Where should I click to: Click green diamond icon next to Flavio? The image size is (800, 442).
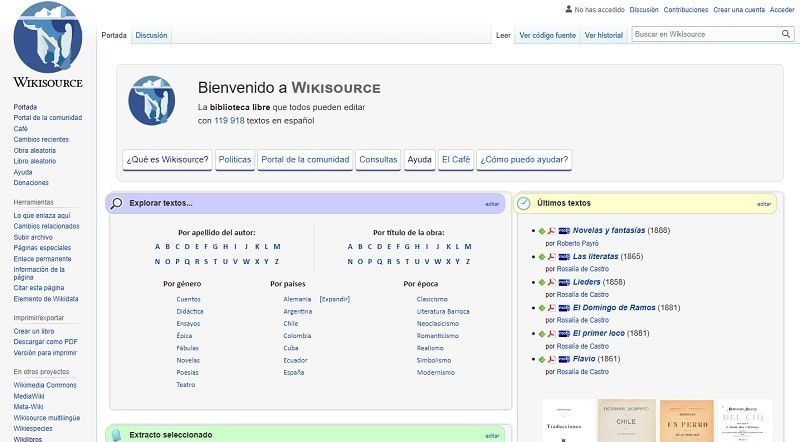(x=542, y=359)
